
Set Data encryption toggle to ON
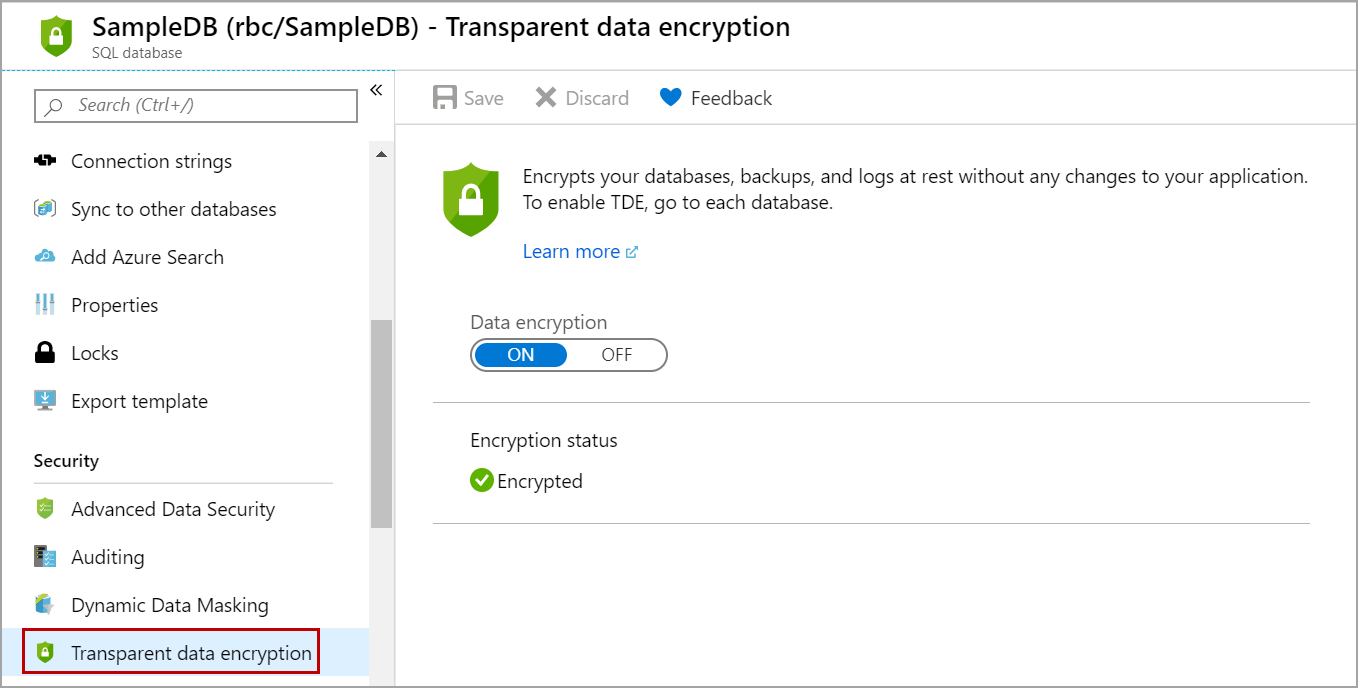(520, 355)
